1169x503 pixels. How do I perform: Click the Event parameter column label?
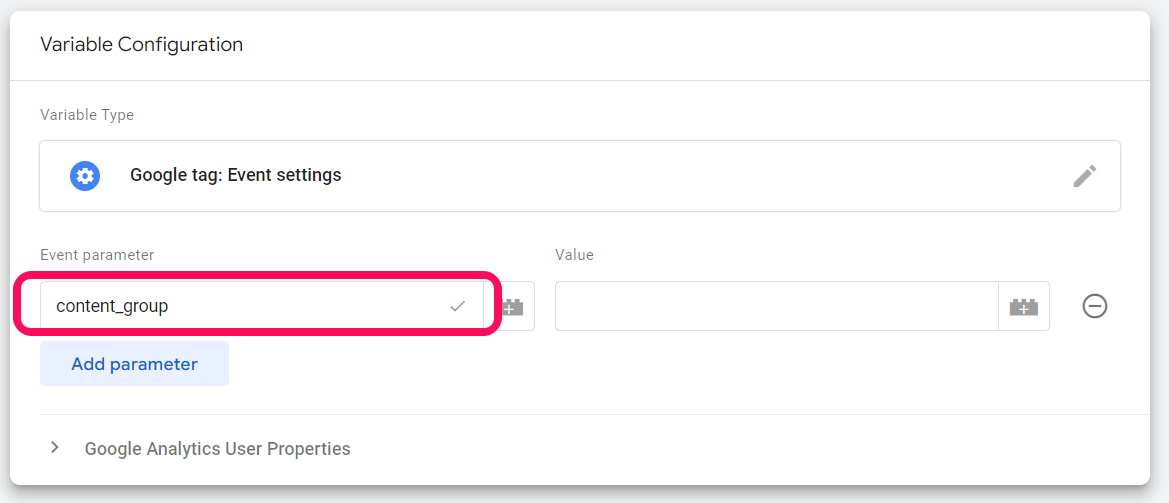(x=97, y=255)
